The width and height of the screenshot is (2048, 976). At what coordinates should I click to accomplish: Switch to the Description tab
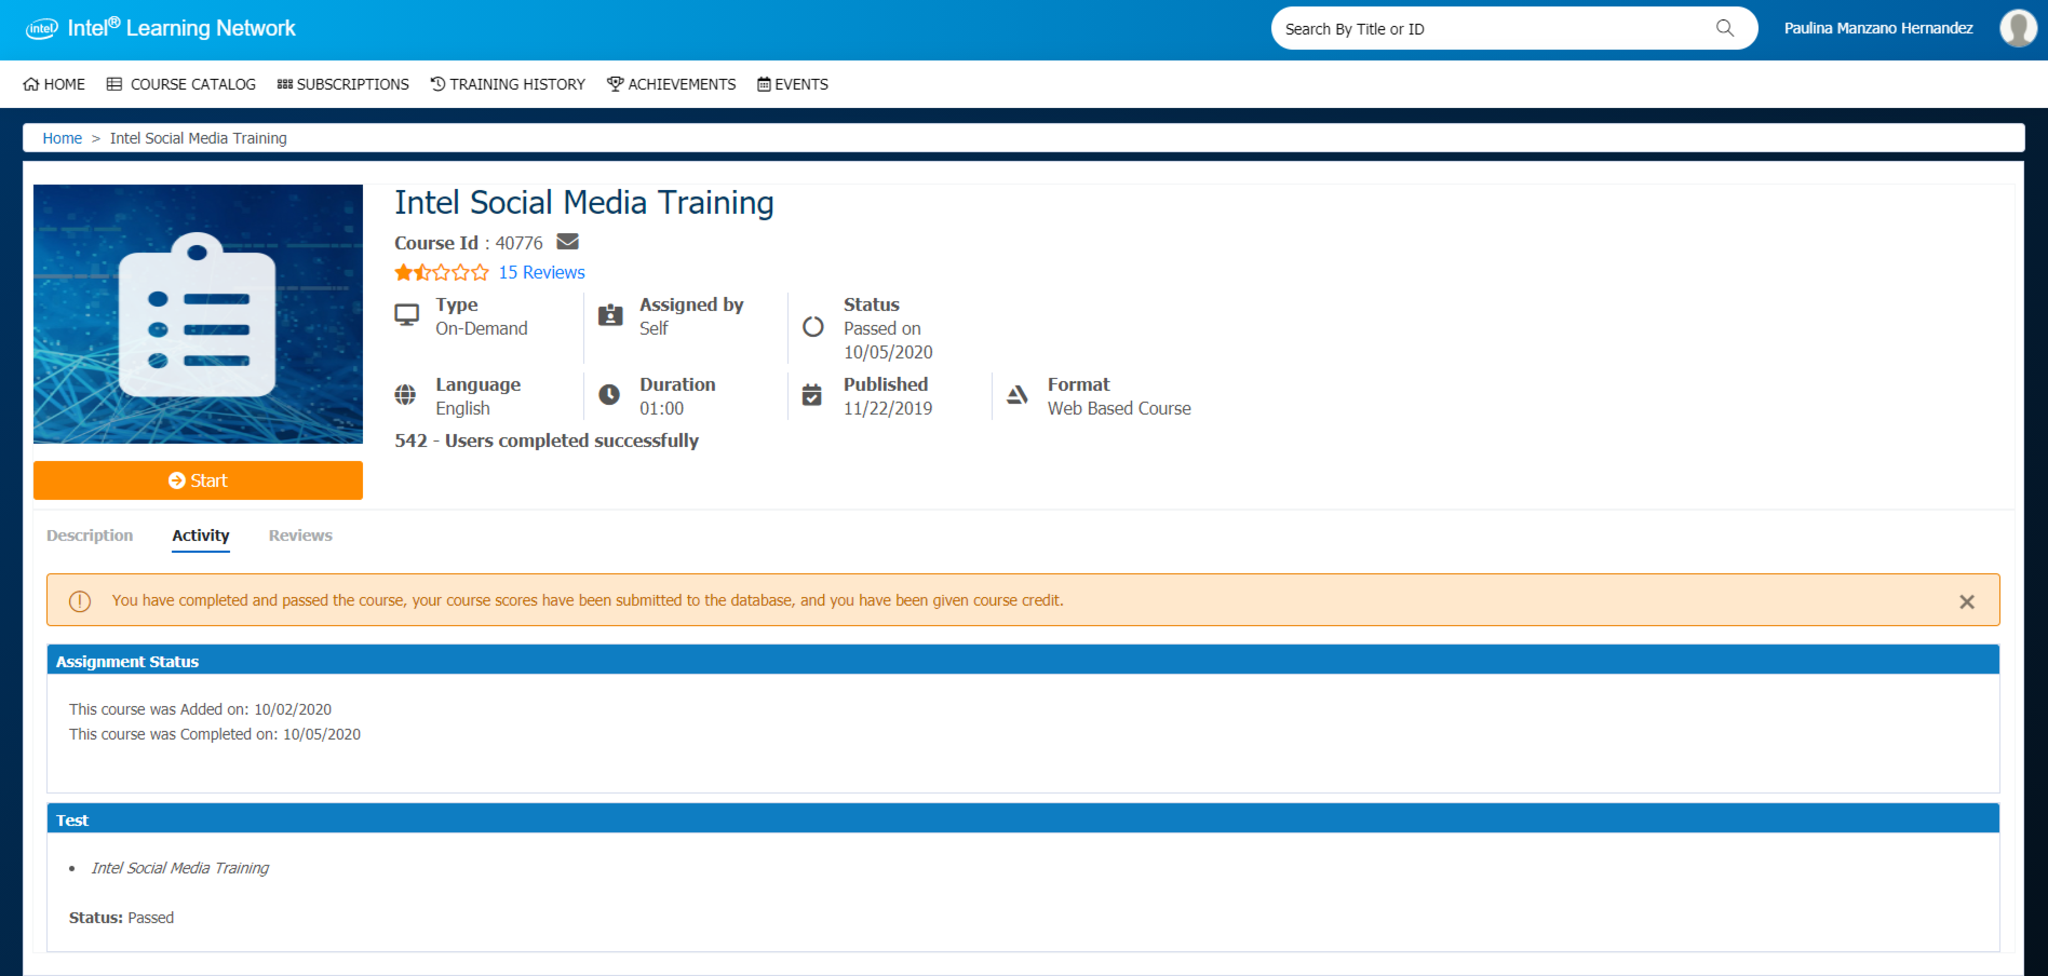(90, 535)
